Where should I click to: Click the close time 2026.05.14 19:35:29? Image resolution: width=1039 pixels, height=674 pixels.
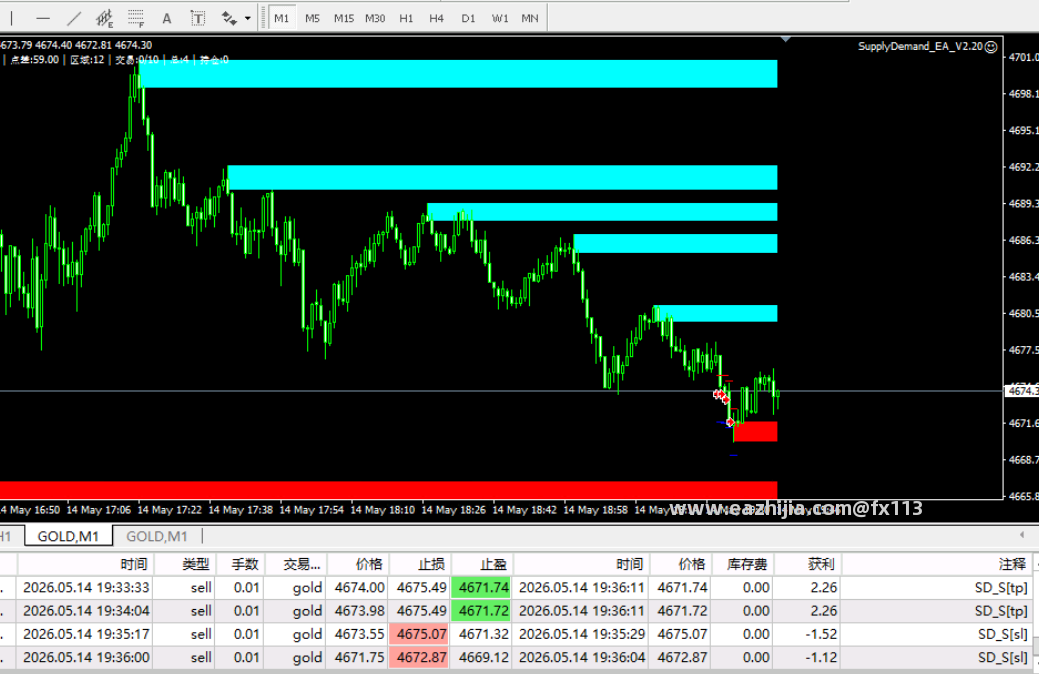[581, 634]
